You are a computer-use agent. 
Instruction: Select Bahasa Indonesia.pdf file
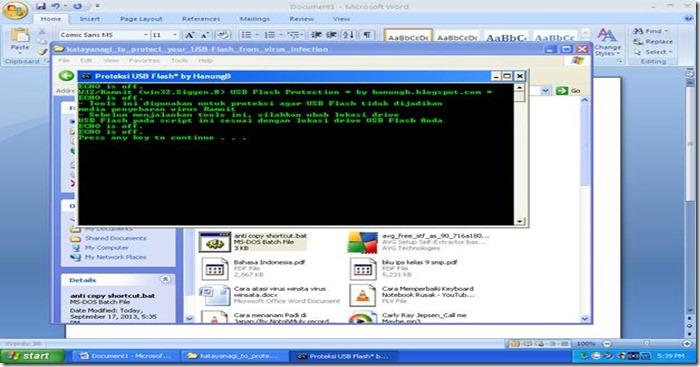click(x=253, y=268)
